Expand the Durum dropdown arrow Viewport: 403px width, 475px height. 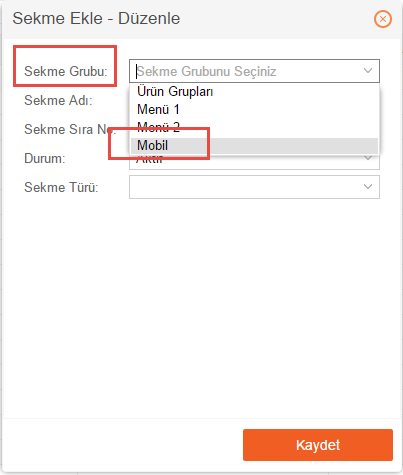click(368, 159)
